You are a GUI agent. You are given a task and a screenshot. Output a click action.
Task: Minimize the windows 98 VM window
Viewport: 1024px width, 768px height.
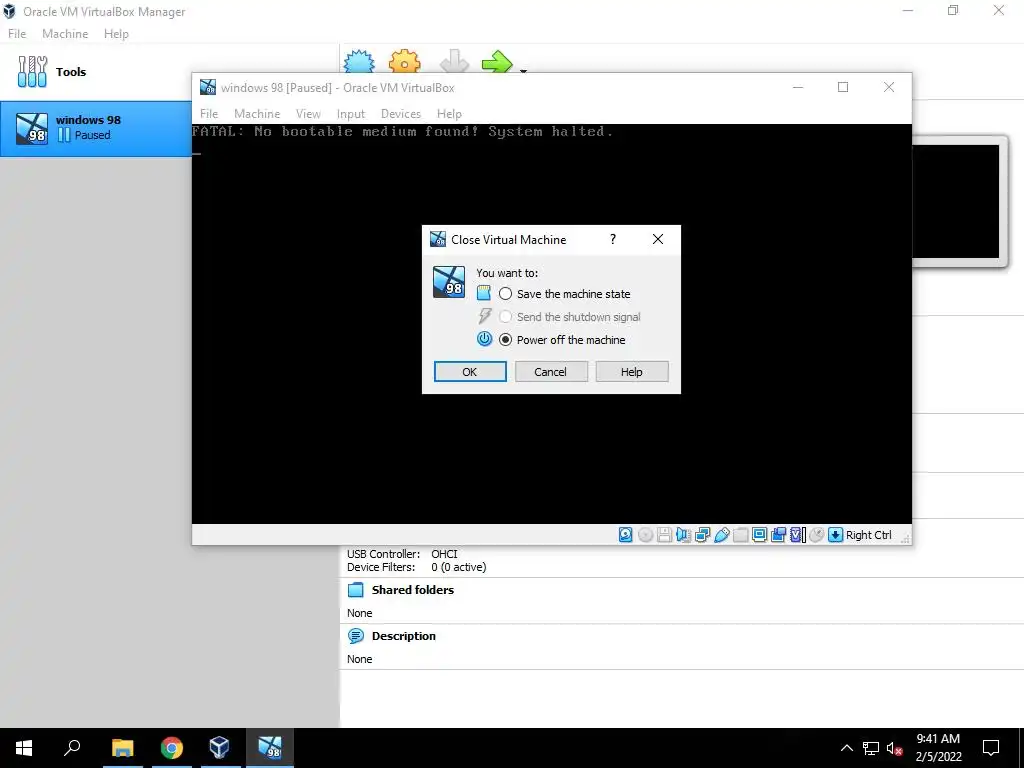click(797, 88)
